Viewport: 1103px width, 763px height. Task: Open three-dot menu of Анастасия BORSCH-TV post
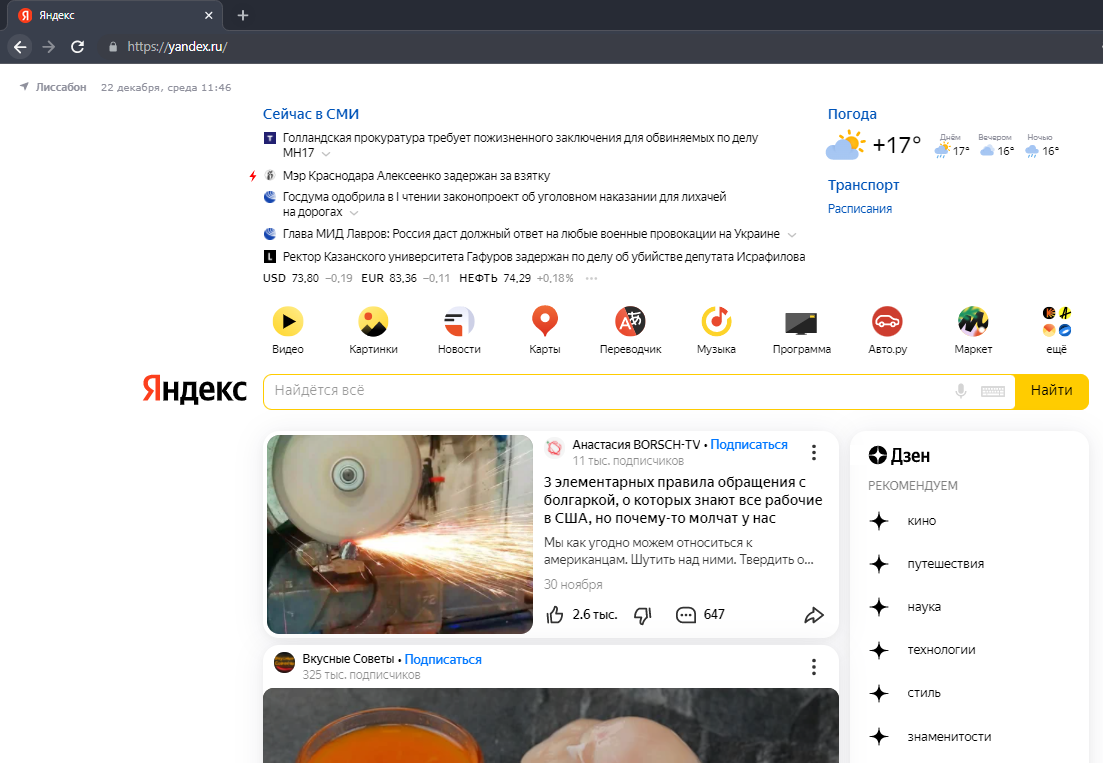tap(814, 452)
